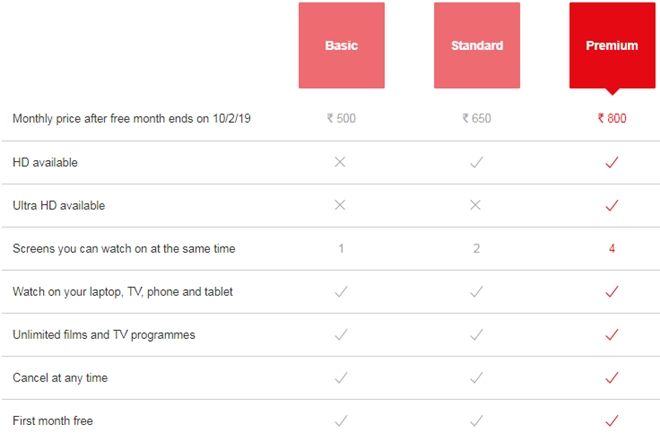Click Premium's red Ultra HD checkmark
Viewport: 660px width, 440px height.
point(612,205)
